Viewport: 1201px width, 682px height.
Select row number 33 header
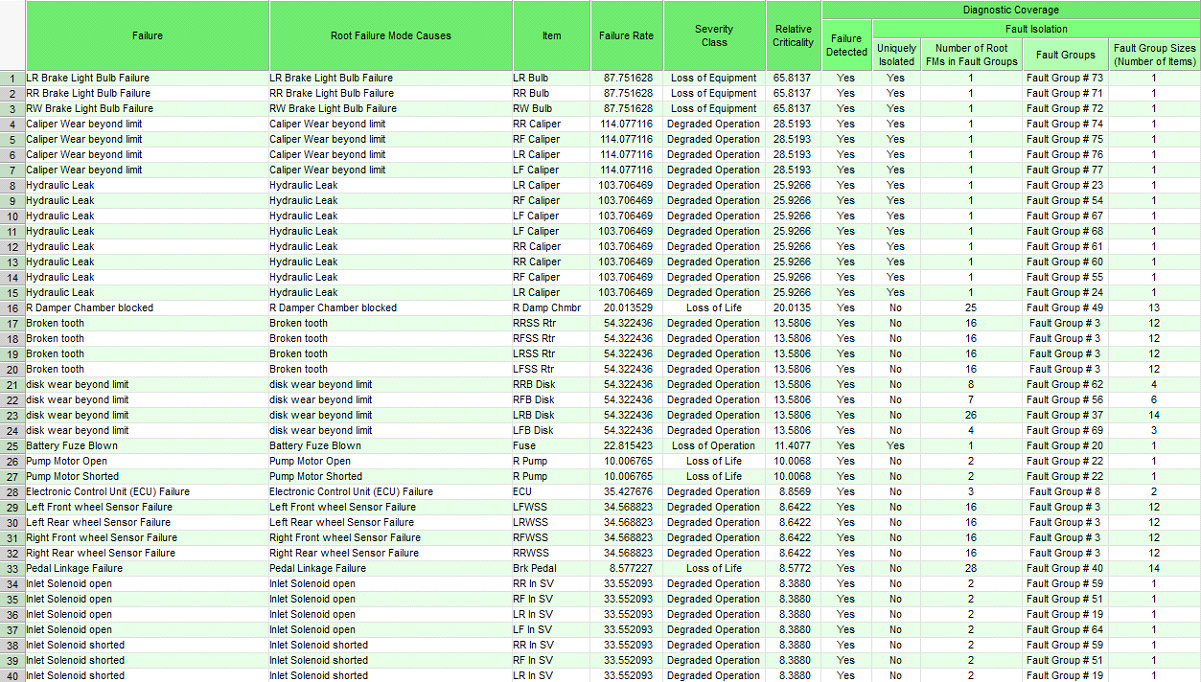(x=12, y=569)
